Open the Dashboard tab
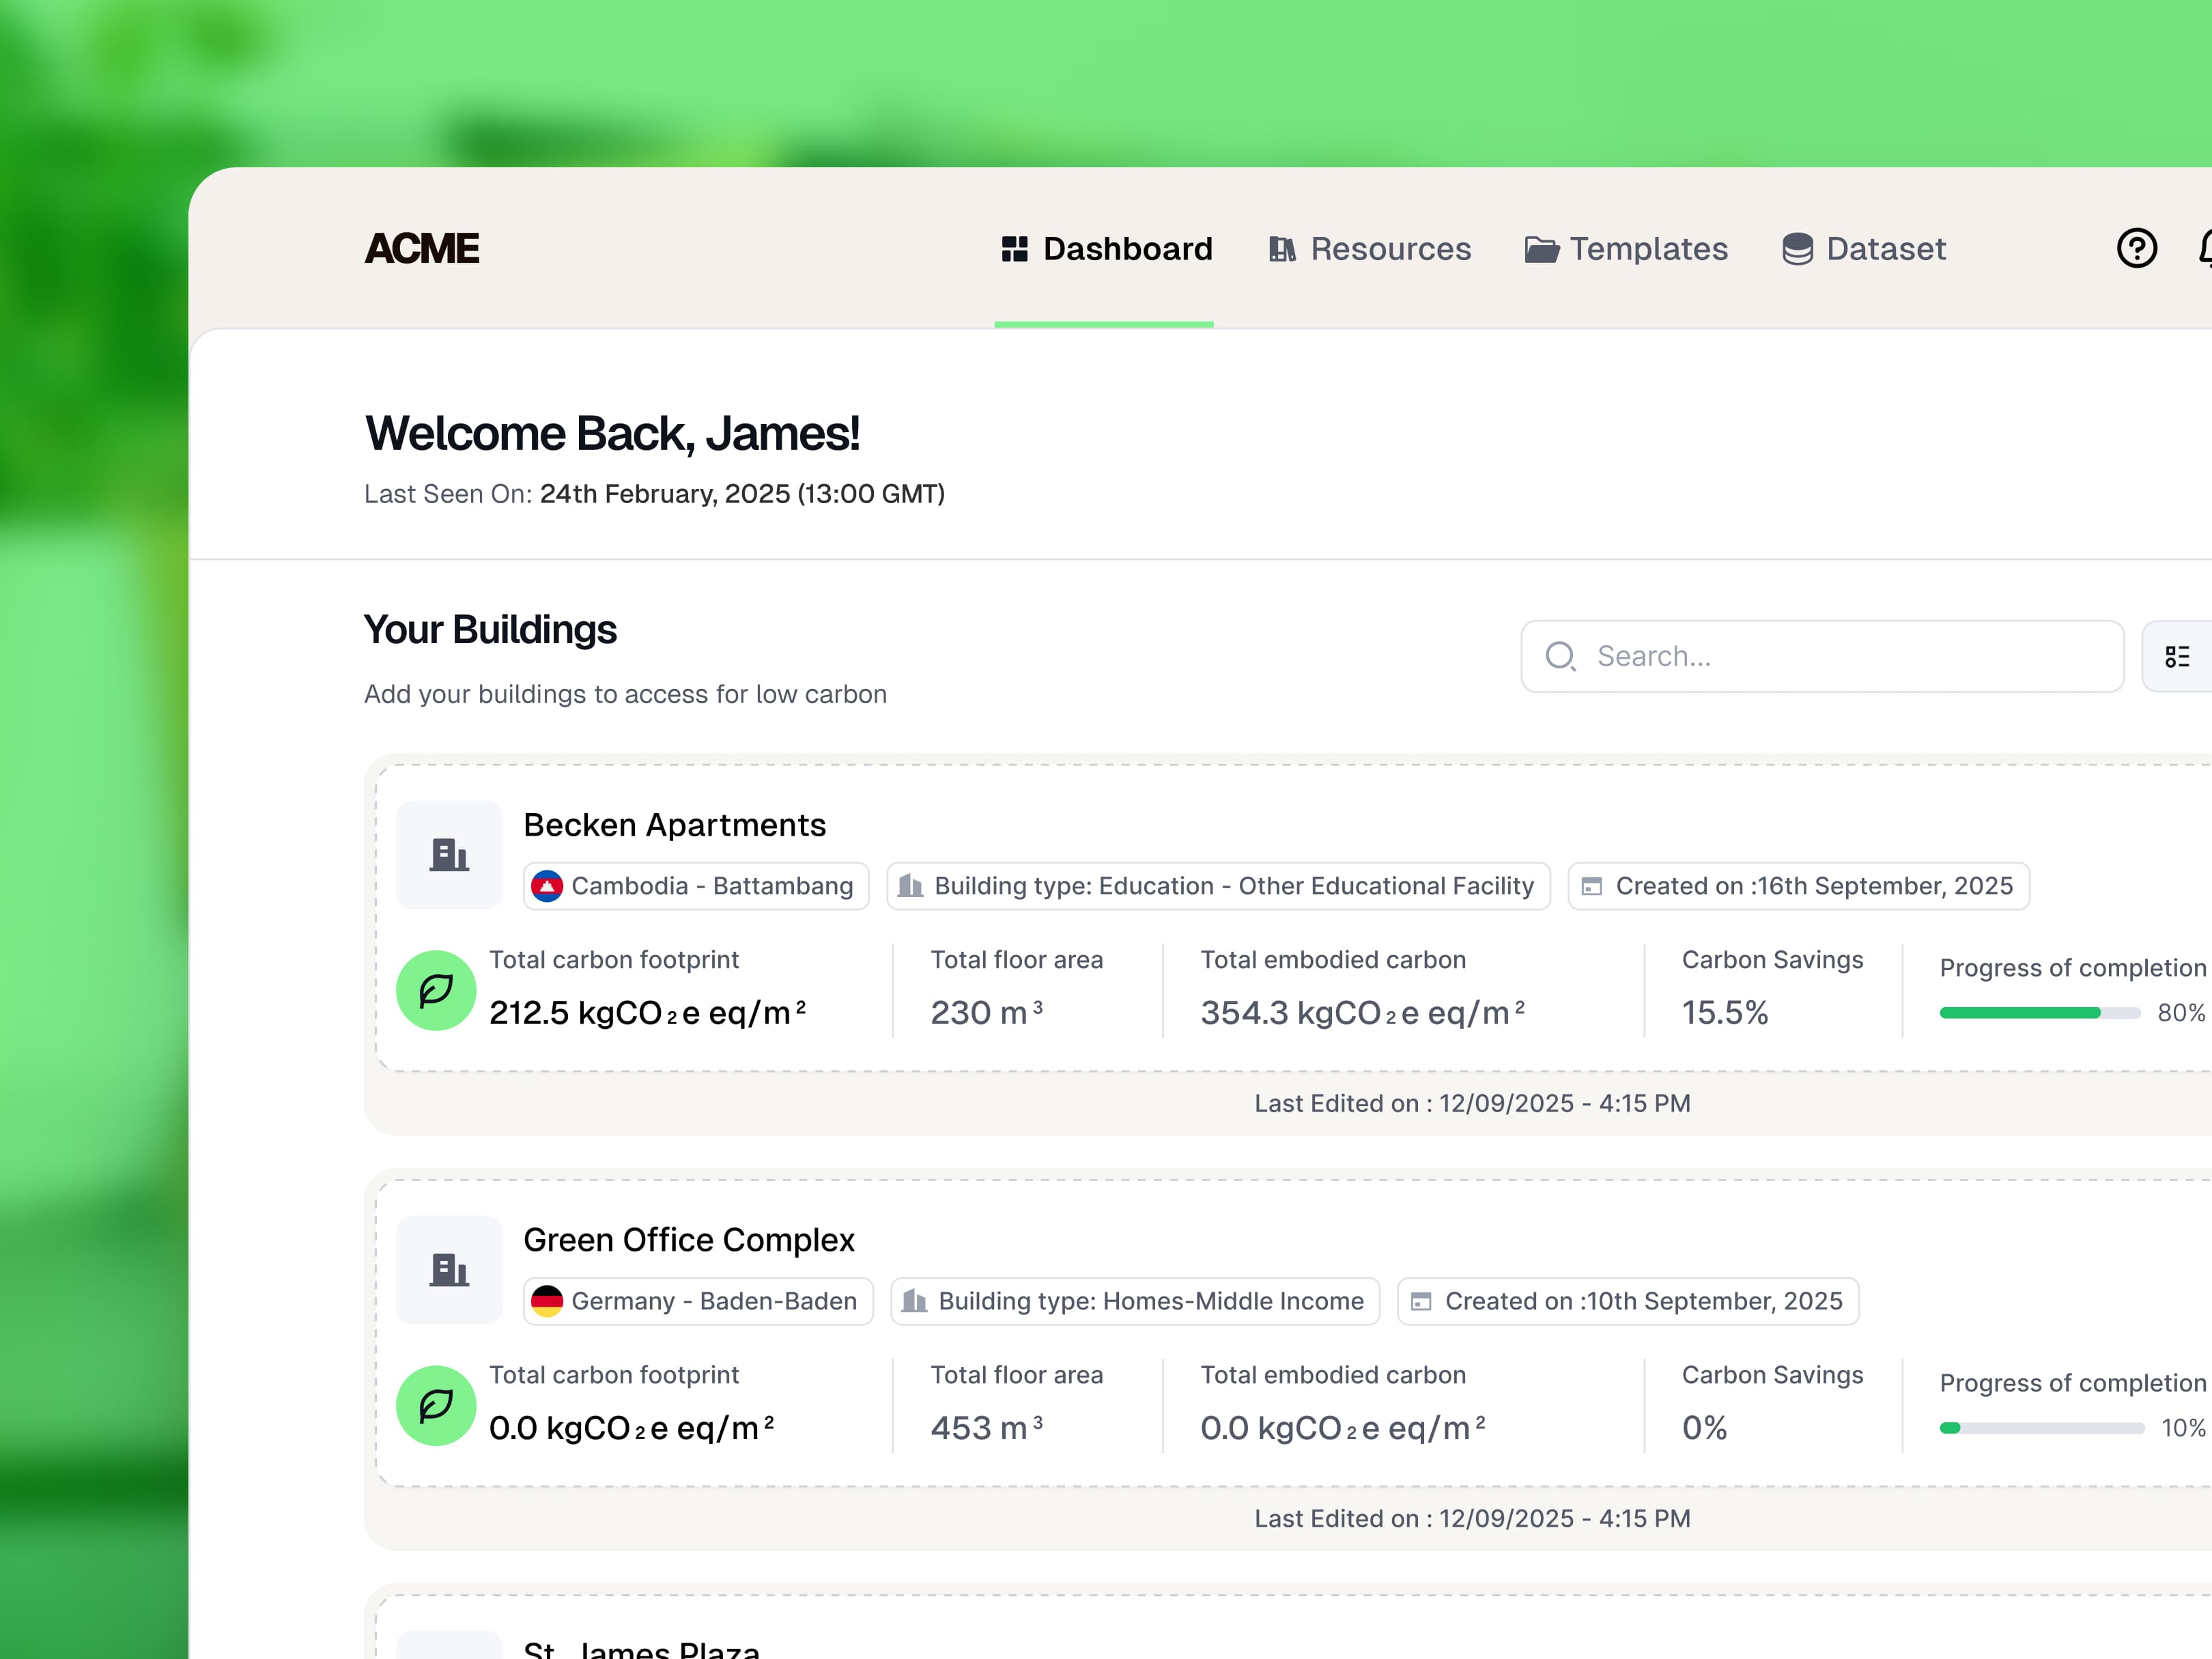2212x1659 pixels. [x=1106, y=248]
